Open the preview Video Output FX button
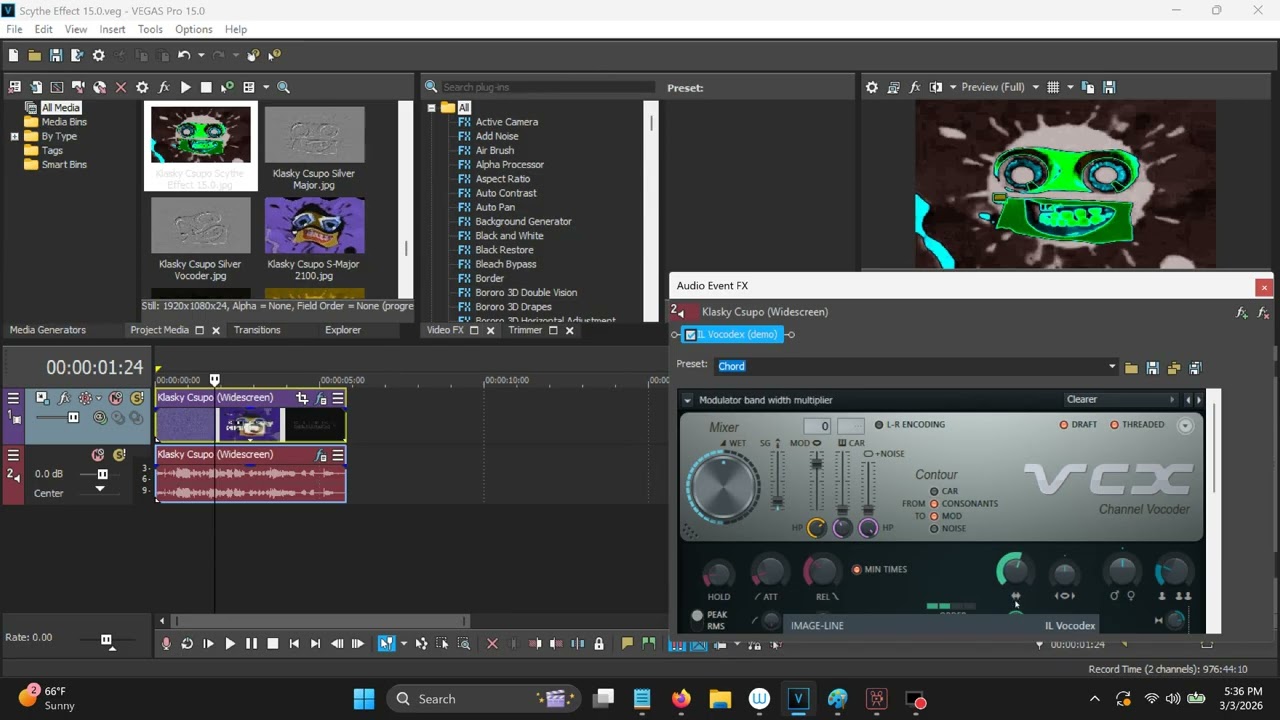The width and height of the screenshot is (1280, 720). 914,87
